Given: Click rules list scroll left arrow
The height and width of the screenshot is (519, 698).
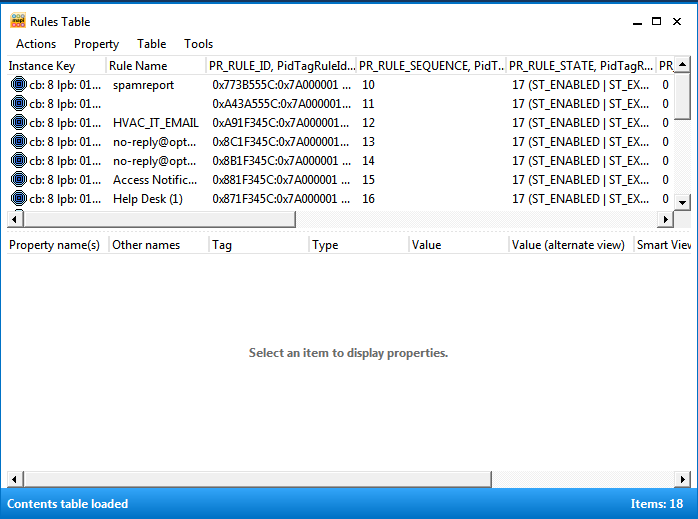Looking at the screenshot, I should [x=15, y=219].
